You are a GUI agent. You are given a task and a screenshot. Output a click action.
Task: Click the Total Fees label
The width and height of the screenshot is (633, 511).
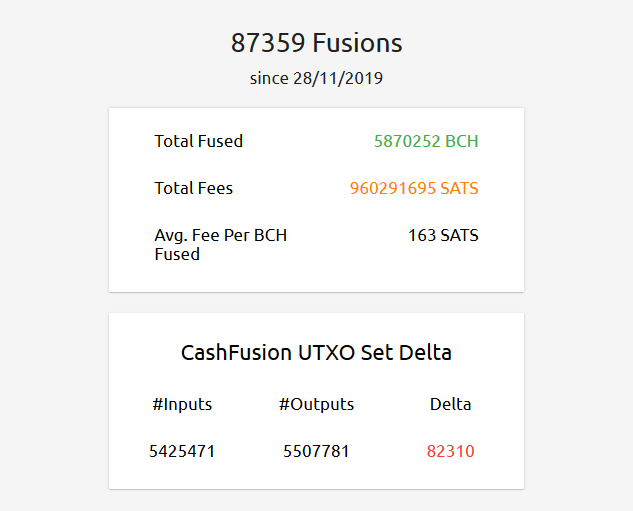coord(194,188)
